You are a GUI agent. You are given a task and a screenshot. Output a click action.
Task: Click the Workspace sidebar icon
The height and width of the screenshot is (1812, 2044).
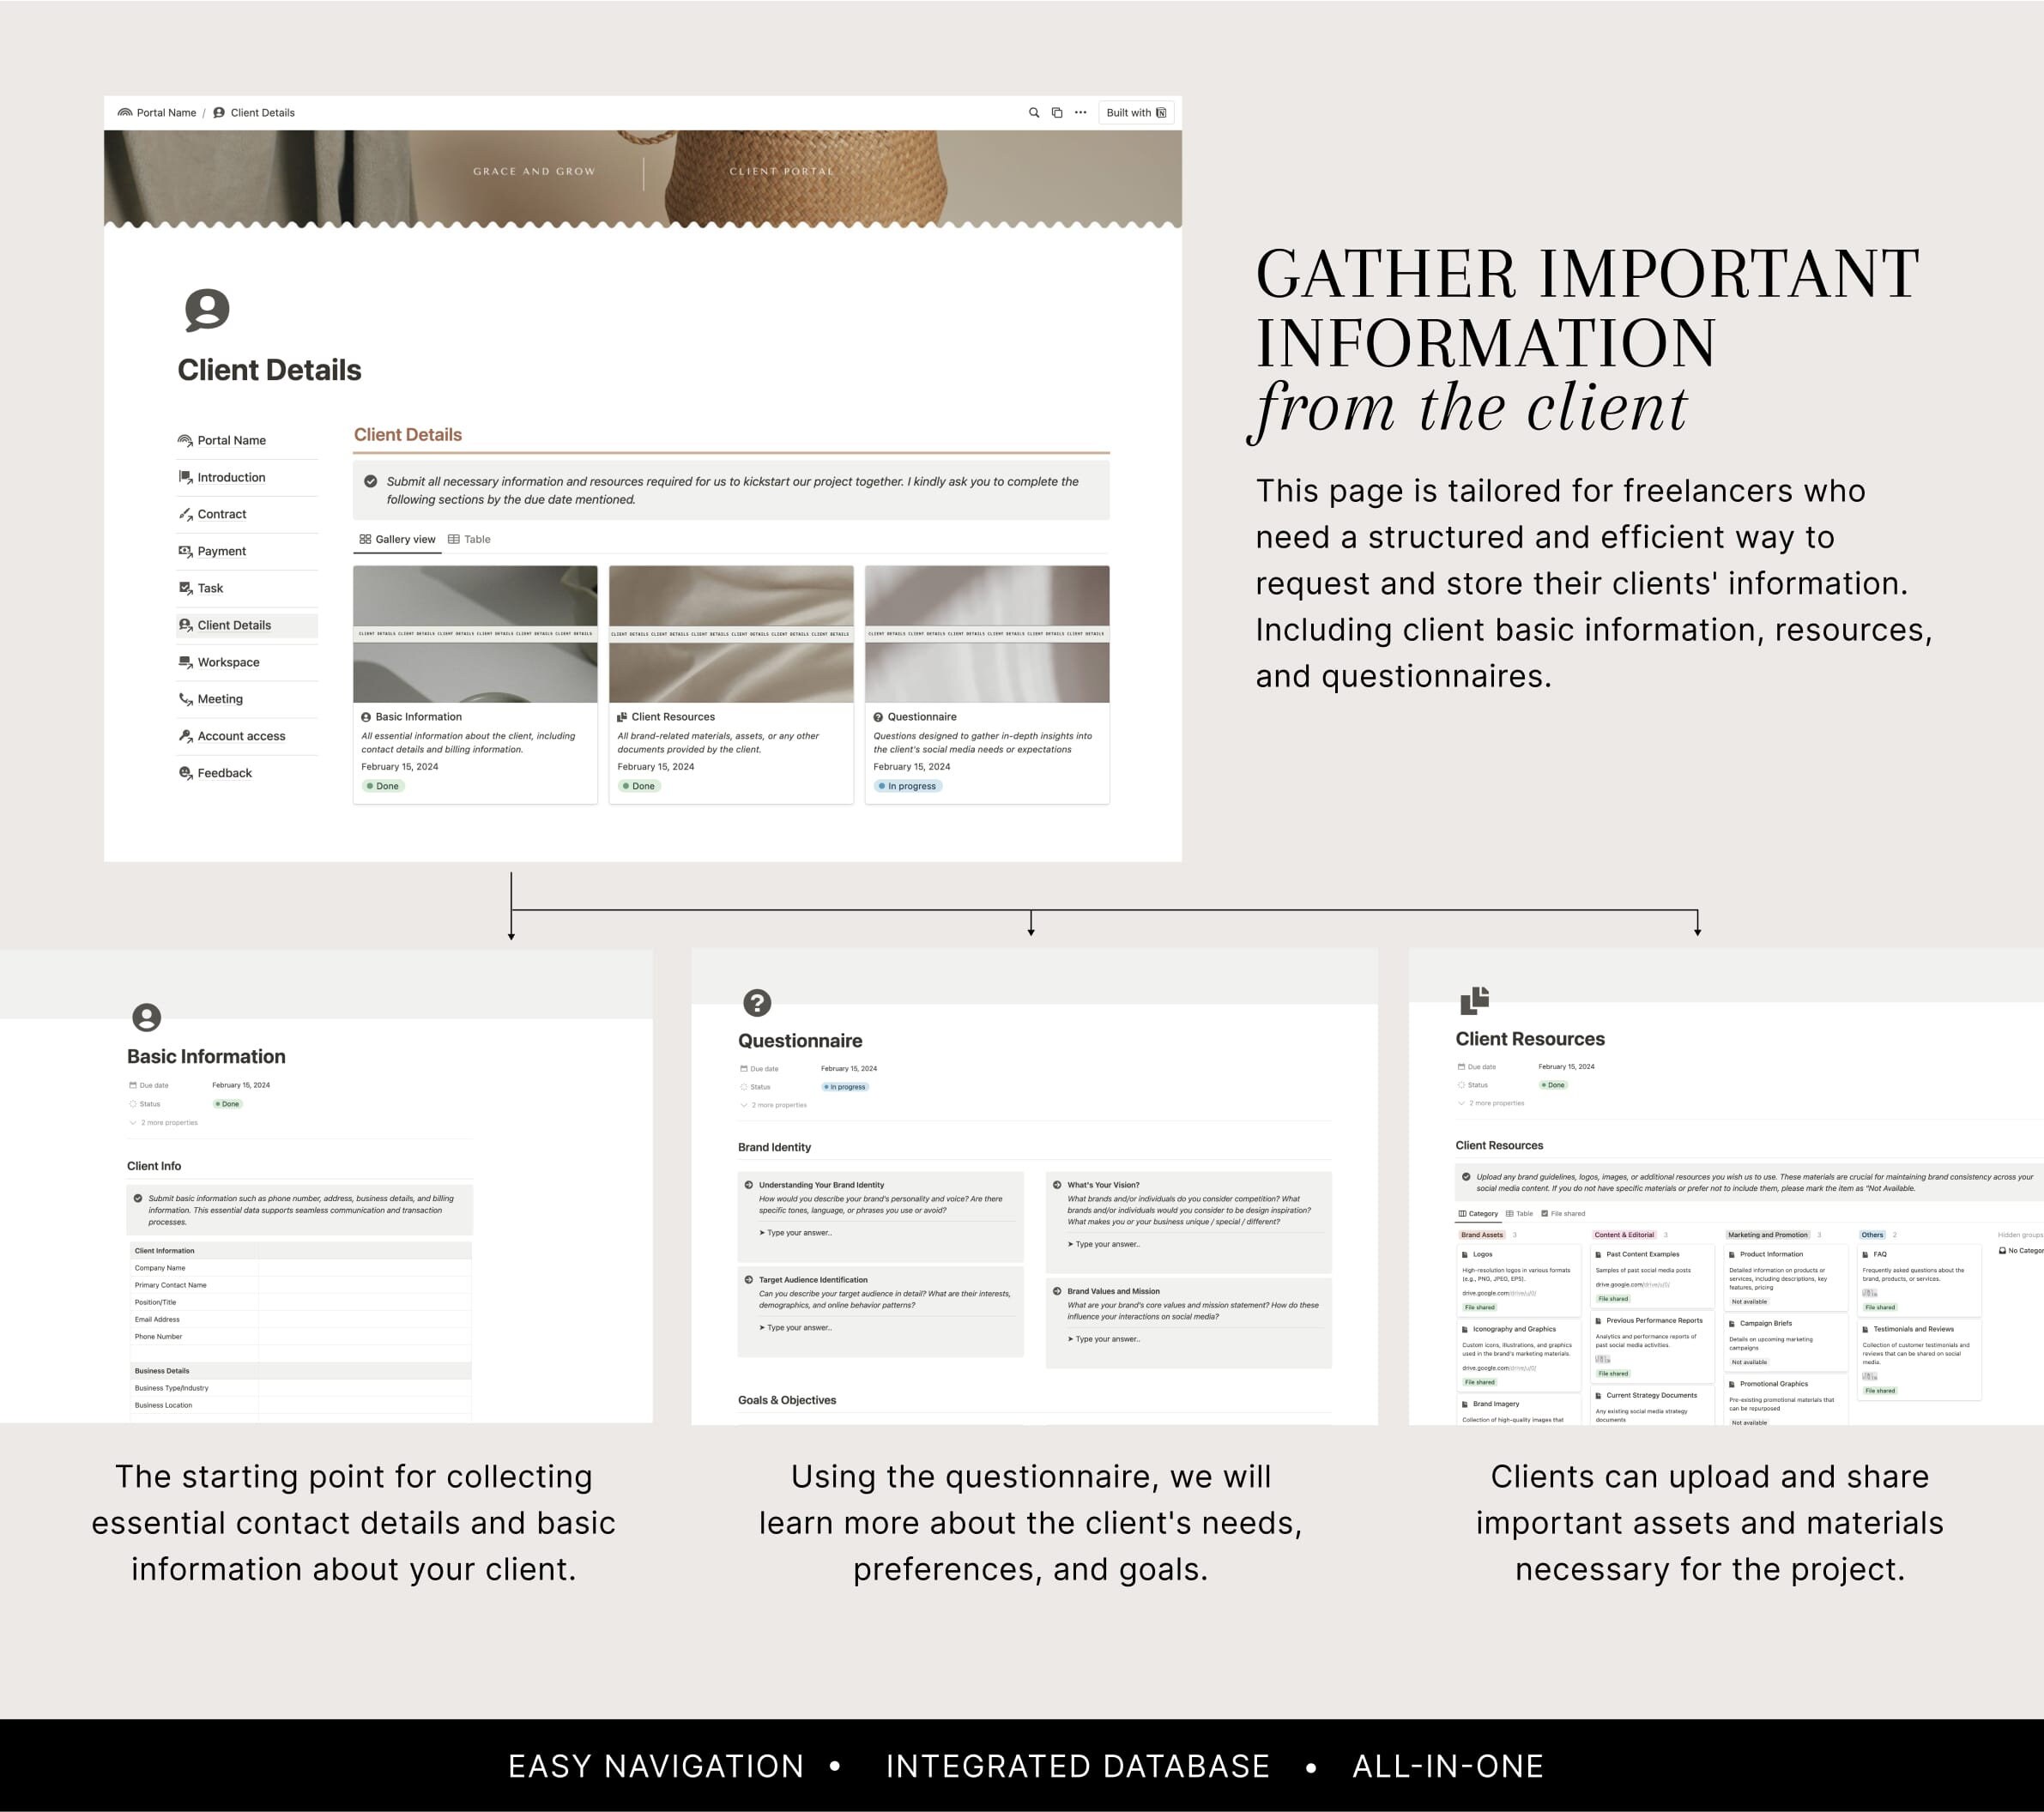click(x=185, y=662)
